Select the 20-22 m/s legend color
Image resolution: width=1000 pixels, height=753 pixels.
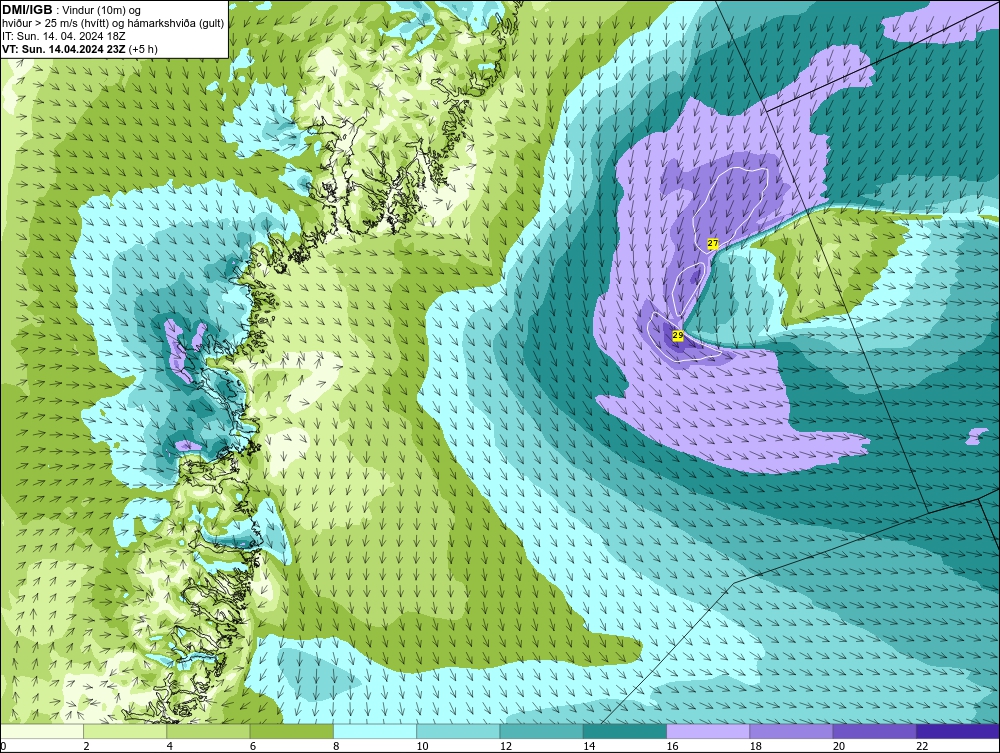[874, 731]
